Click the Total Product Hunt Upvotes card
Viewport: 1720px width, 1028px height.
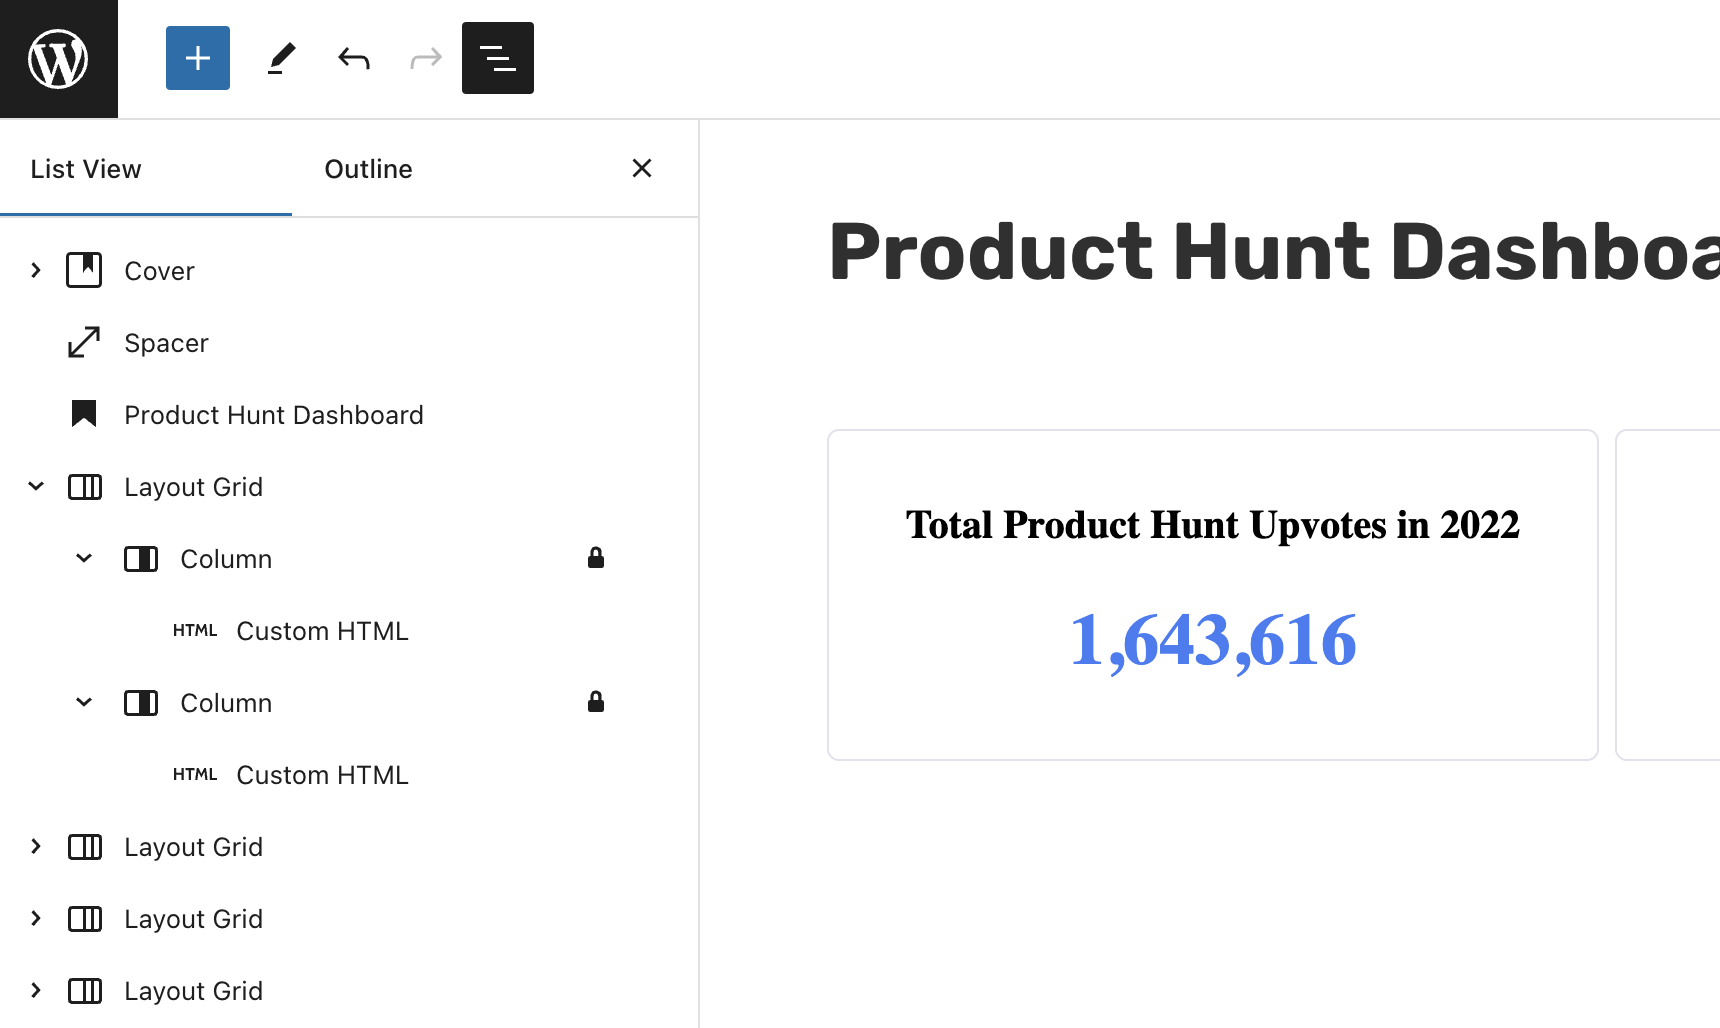[1212, 594]
